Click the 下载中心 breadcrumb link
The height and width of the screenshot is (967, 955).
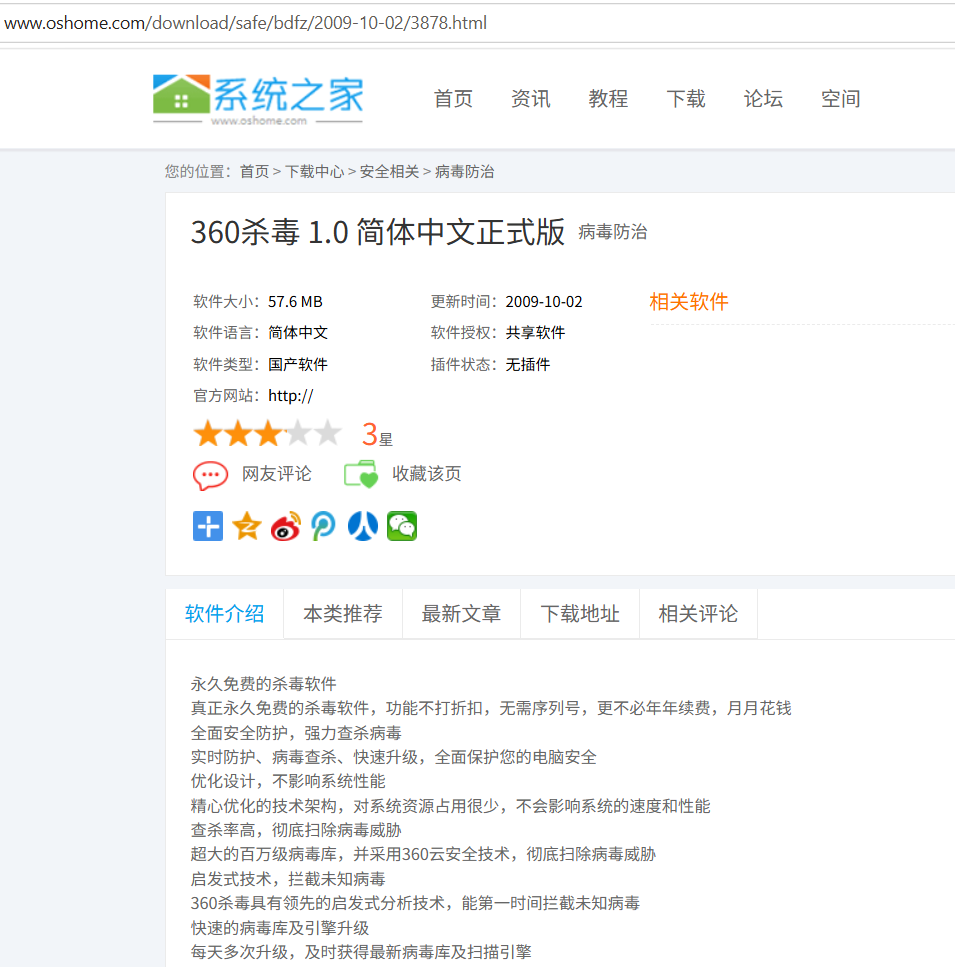pyautogui.click(x=314, y=171)
